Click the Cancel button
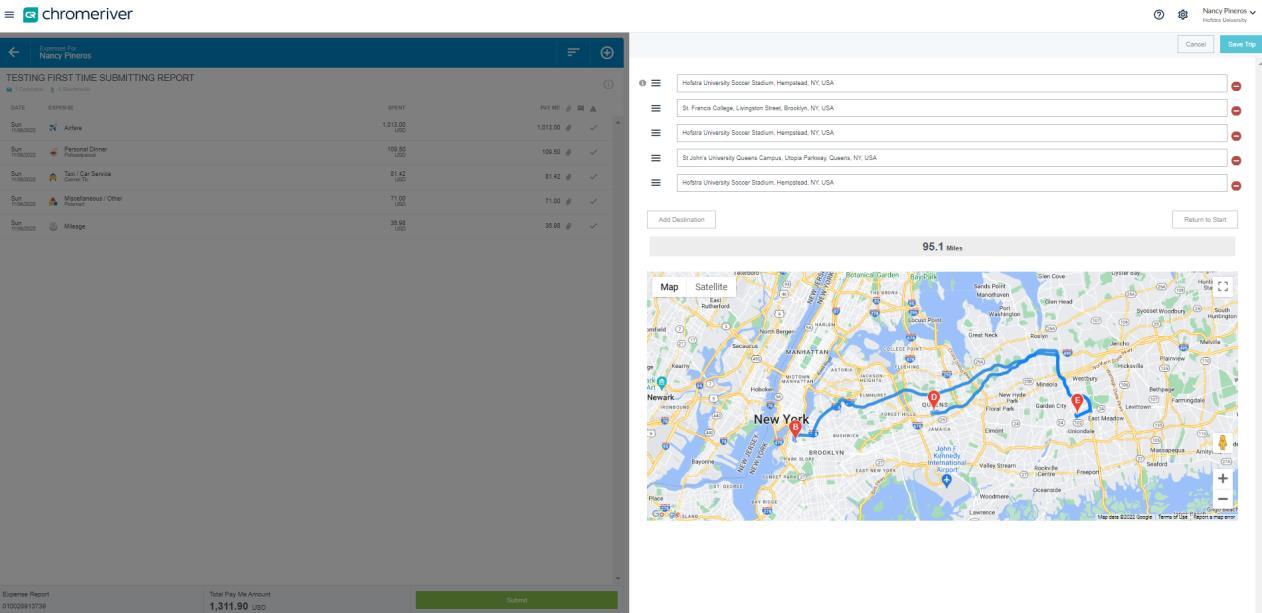Screen dimensions: 1262x613 point(1196,45)
